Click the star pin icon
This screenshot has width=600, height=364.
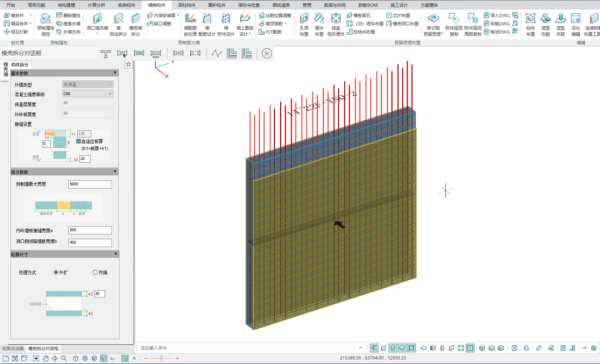tap(129, 64)
